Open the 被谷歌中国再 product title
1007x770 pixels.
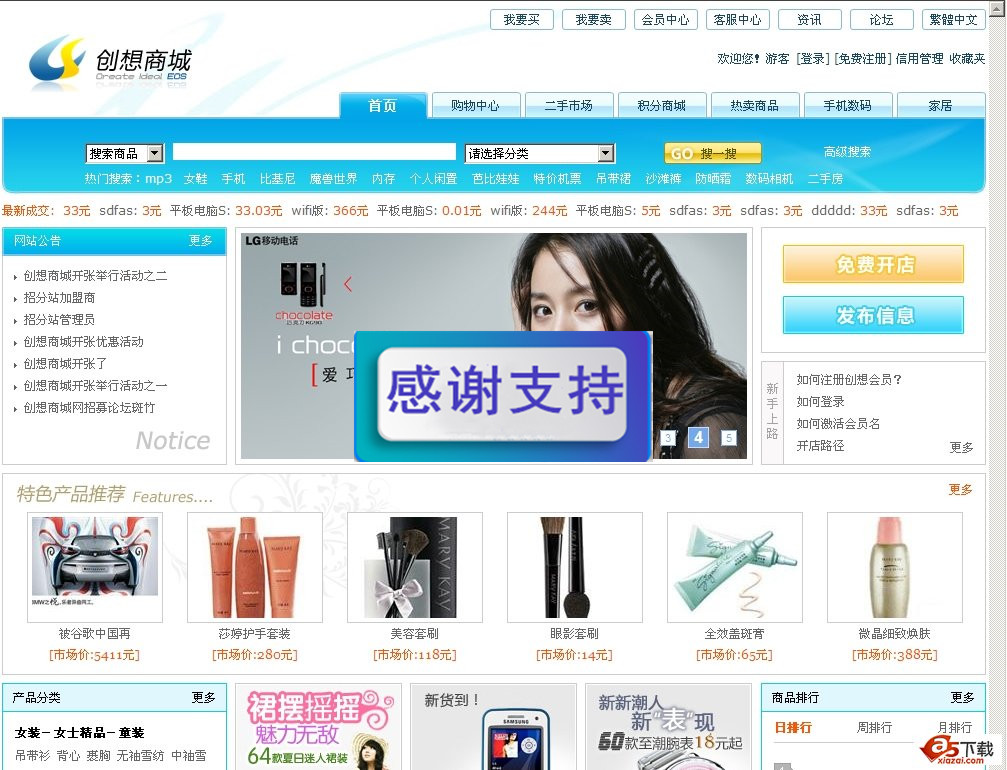(94, 634)
